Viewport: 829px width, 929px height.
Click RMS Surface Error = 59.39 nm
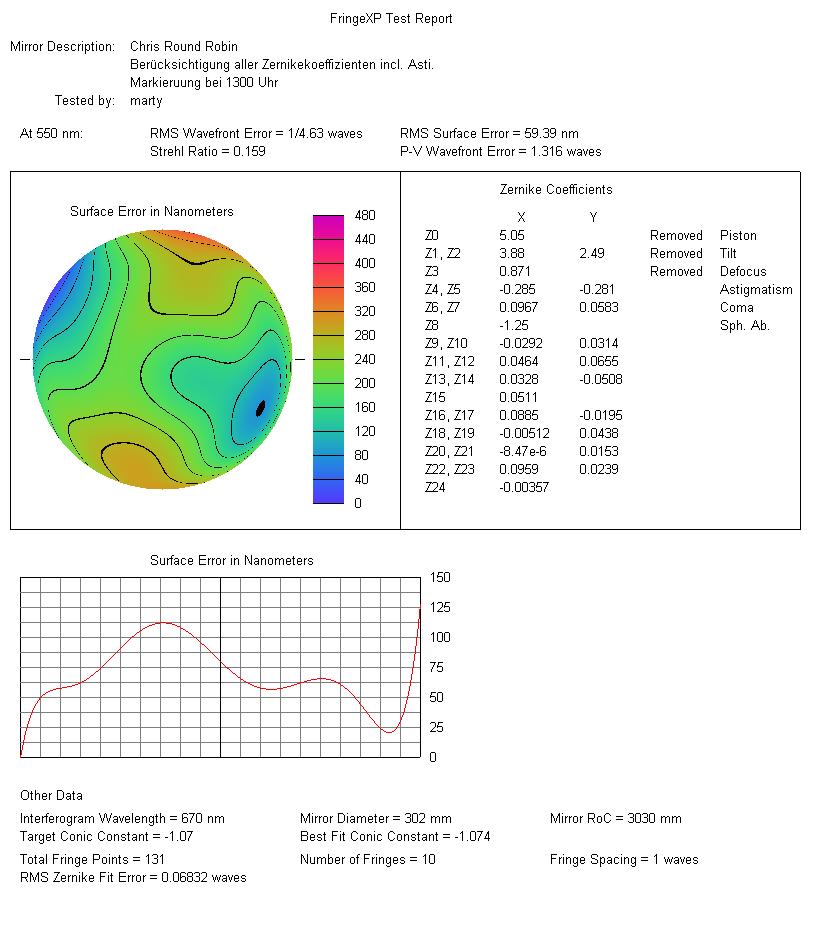point(489,133)
